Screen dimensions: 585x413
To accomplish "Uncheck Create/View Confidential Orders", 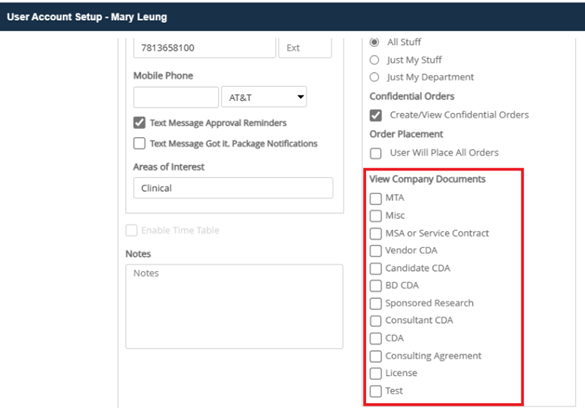I will pos(376,115).
